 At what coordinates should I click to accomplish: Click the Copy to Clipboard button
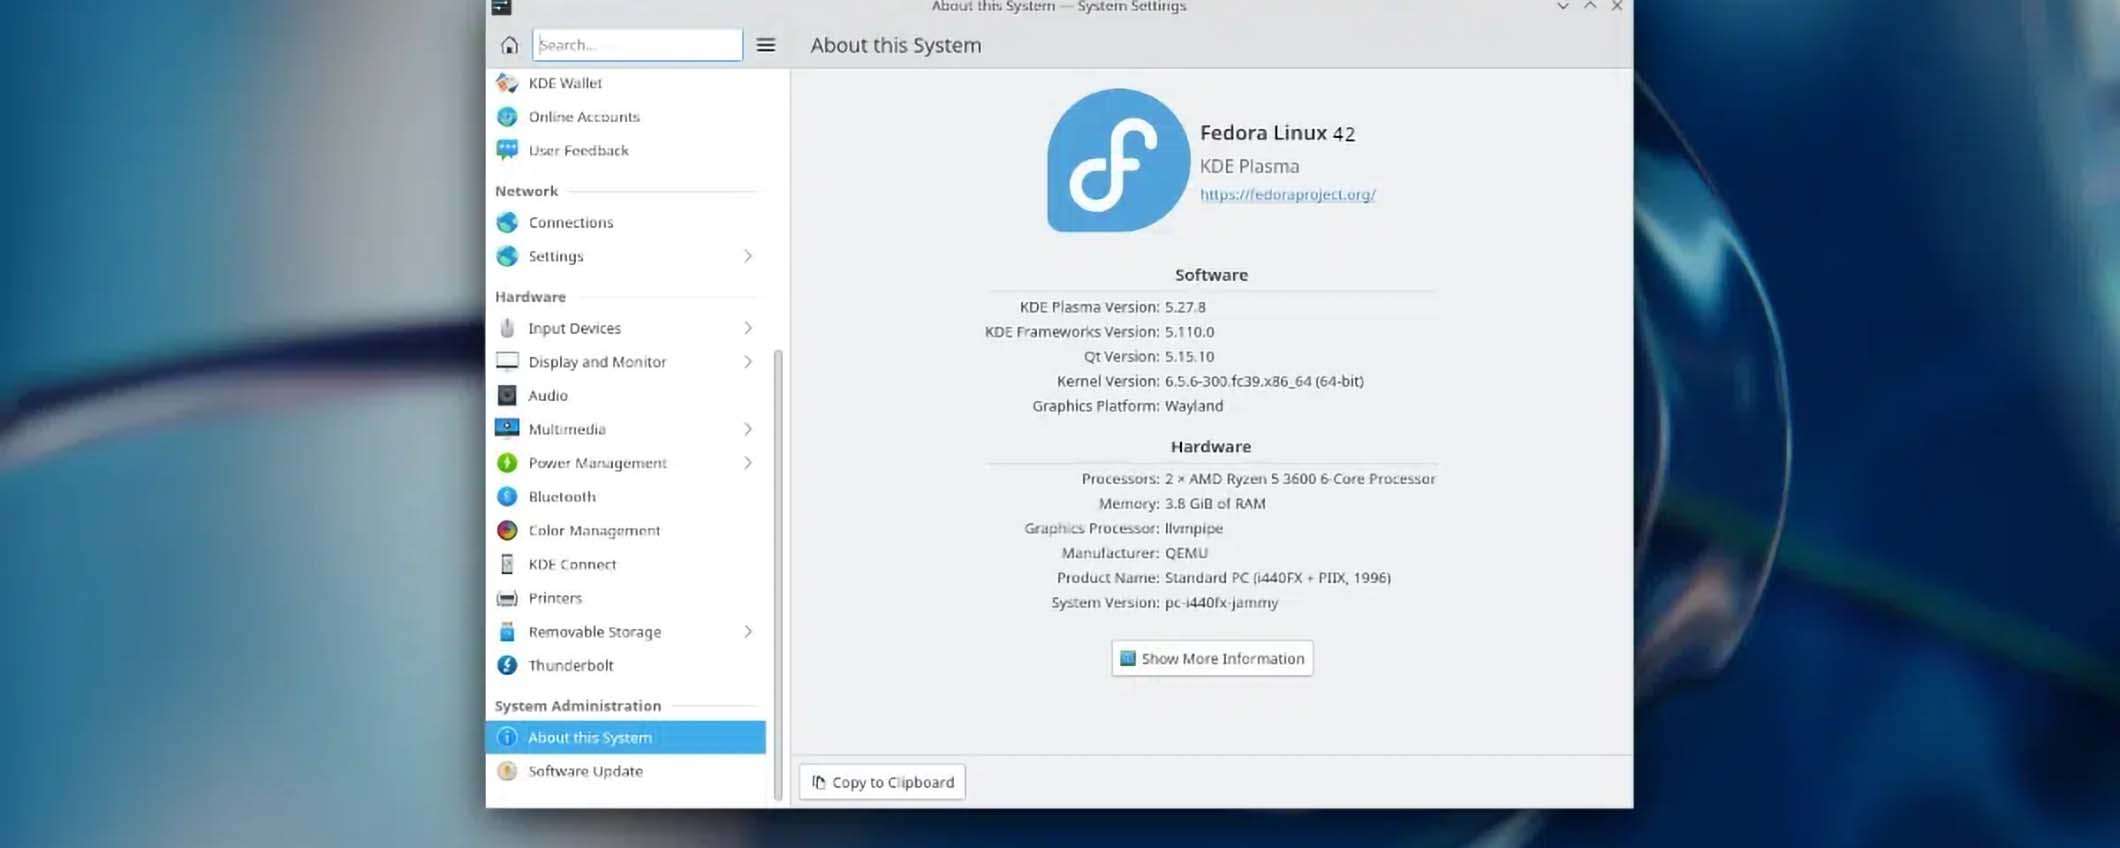click(882, 782)
